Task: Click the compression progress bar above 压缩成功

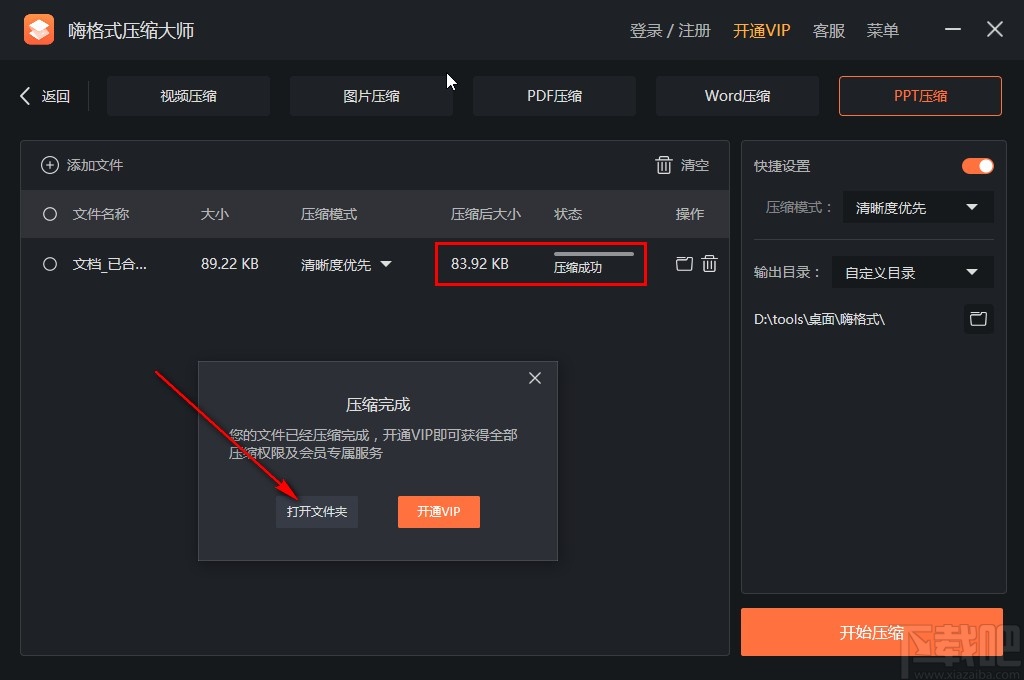Action: click(594, 253)
